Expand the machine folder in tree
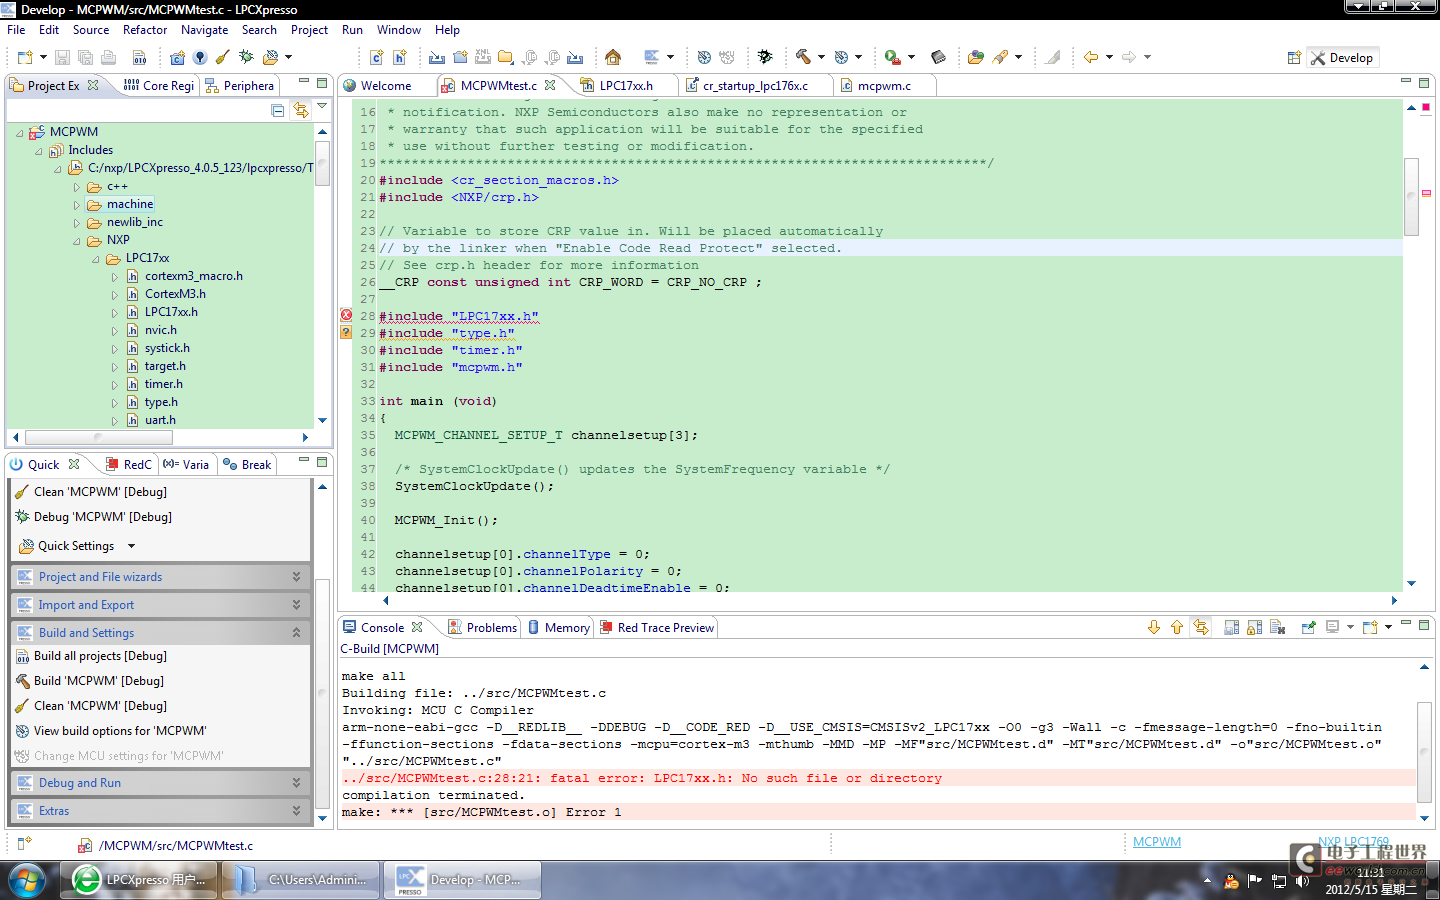The width and height of the screenshot is (1440, 900). (x=76, y=205)
